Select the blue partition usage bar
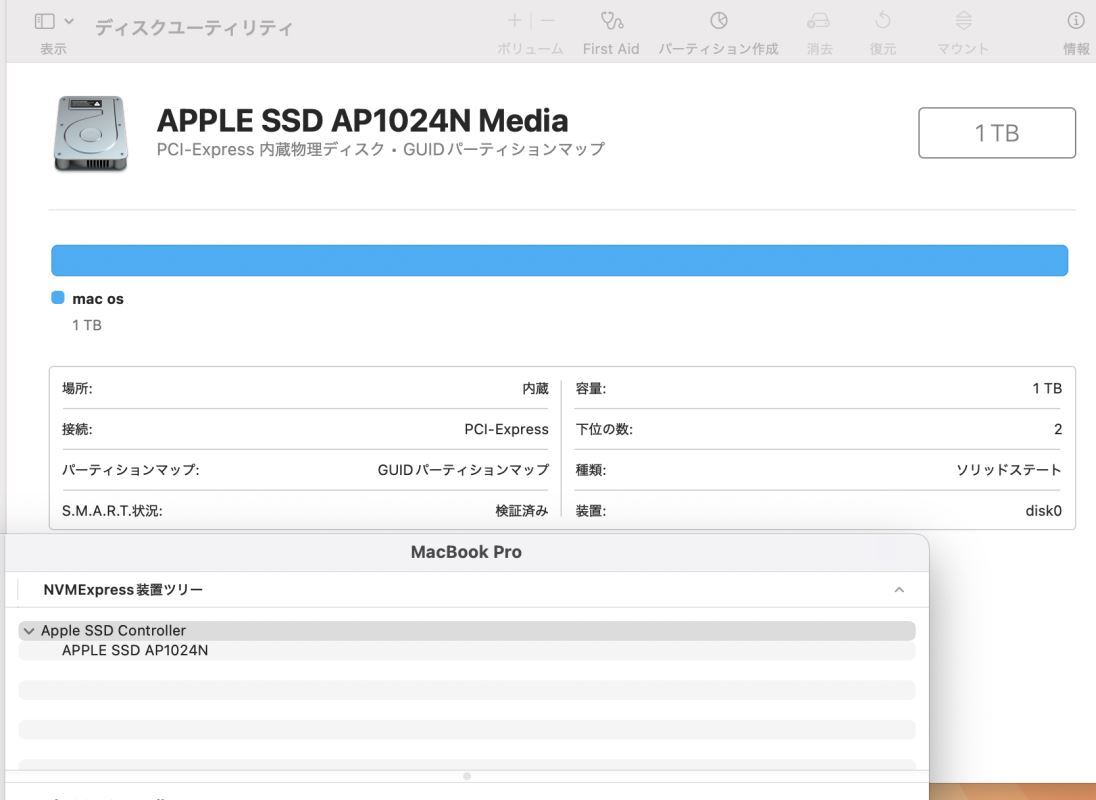This screenshot has height=800, width=1096. pyautogui.click(x=559, y=260)
